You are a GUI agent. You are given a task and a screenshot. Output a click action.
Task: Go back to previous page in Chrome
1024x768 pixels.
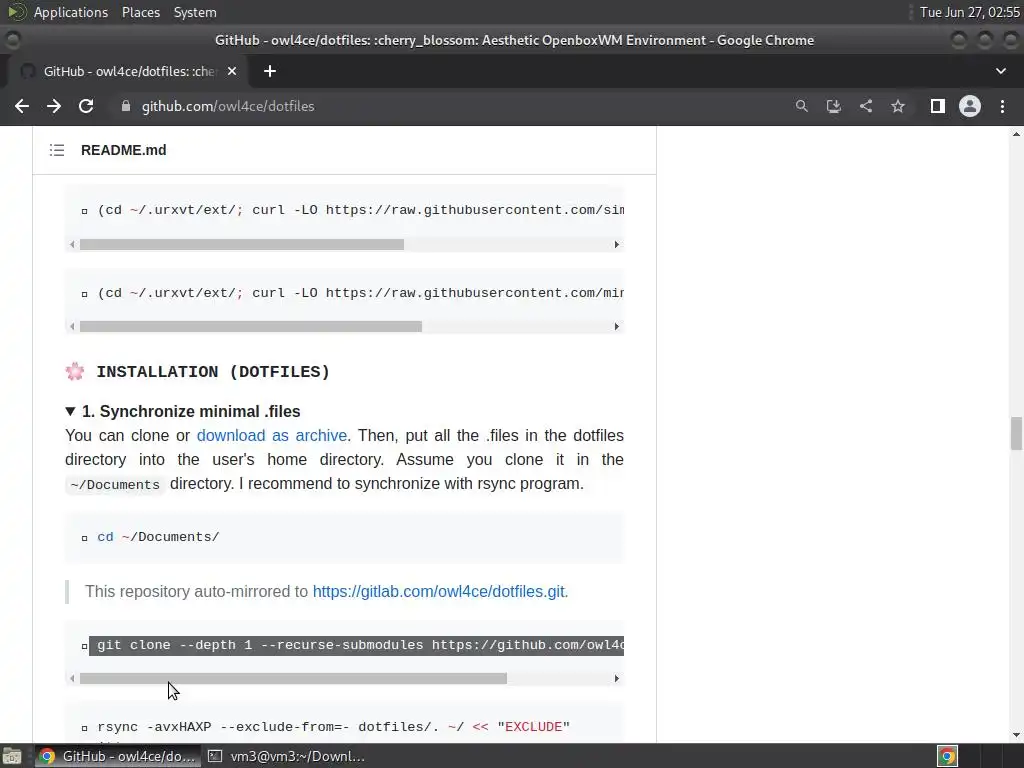[x=22, y=106]
